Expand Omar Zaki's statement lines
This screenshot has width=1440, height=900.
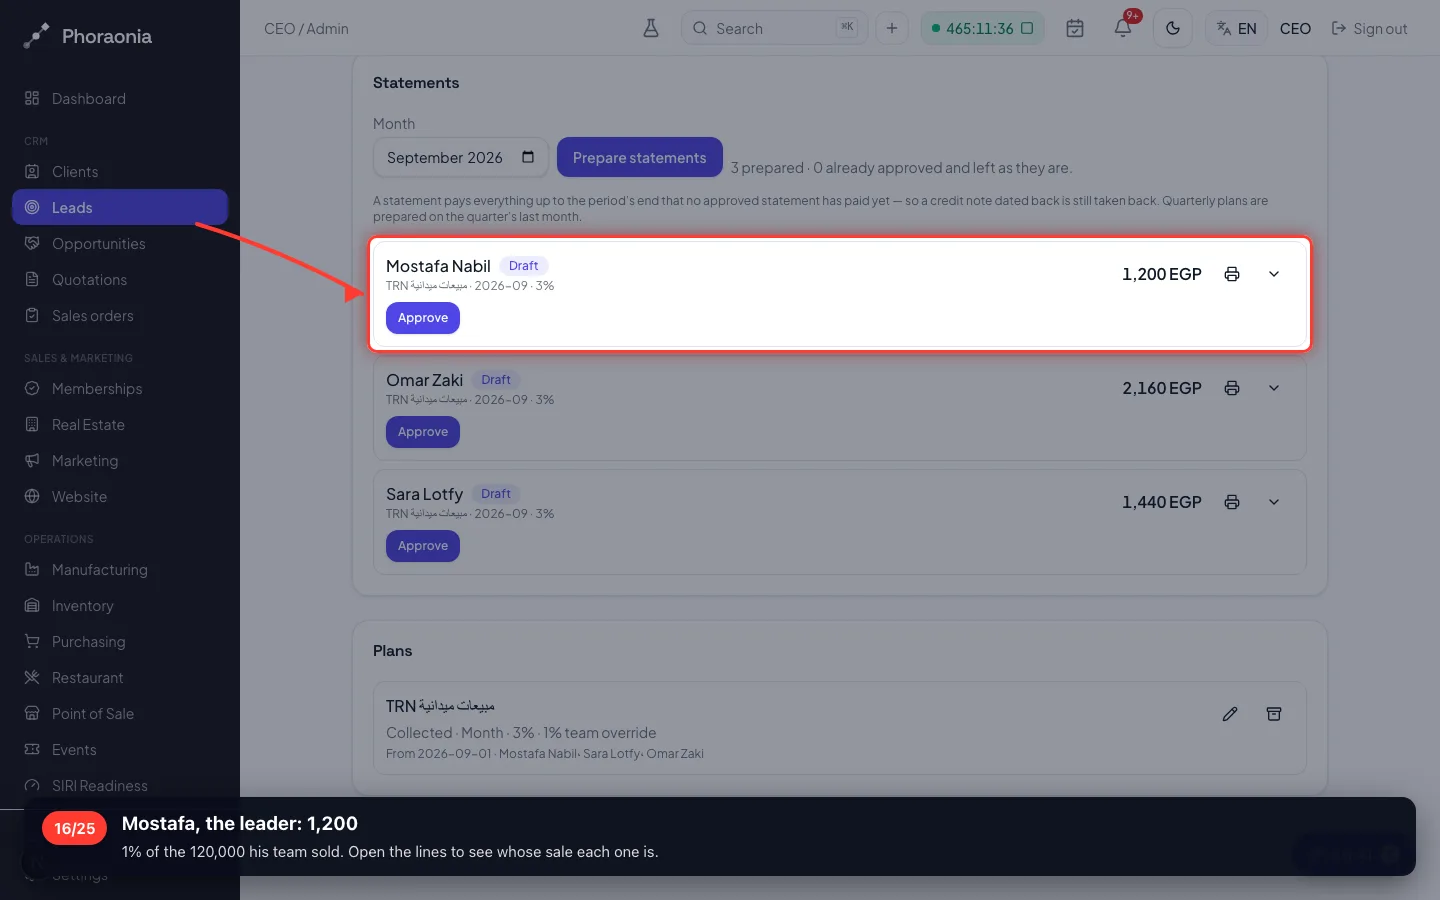pyautogui.click(x=1274, y=388)
